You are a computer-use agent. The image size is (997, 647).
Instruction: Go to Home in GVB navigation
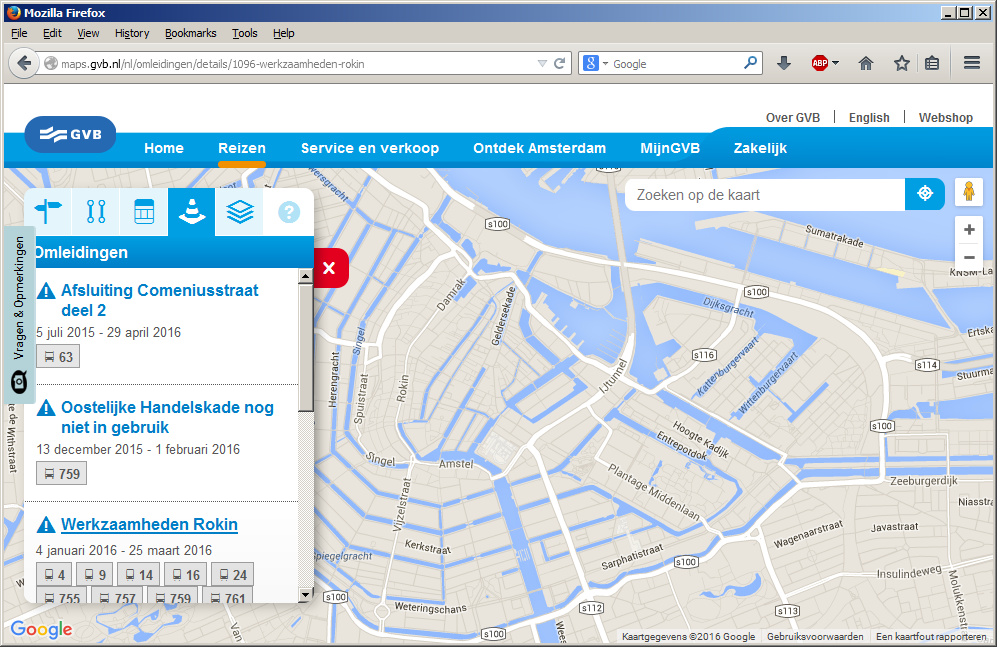click(163, 148)
